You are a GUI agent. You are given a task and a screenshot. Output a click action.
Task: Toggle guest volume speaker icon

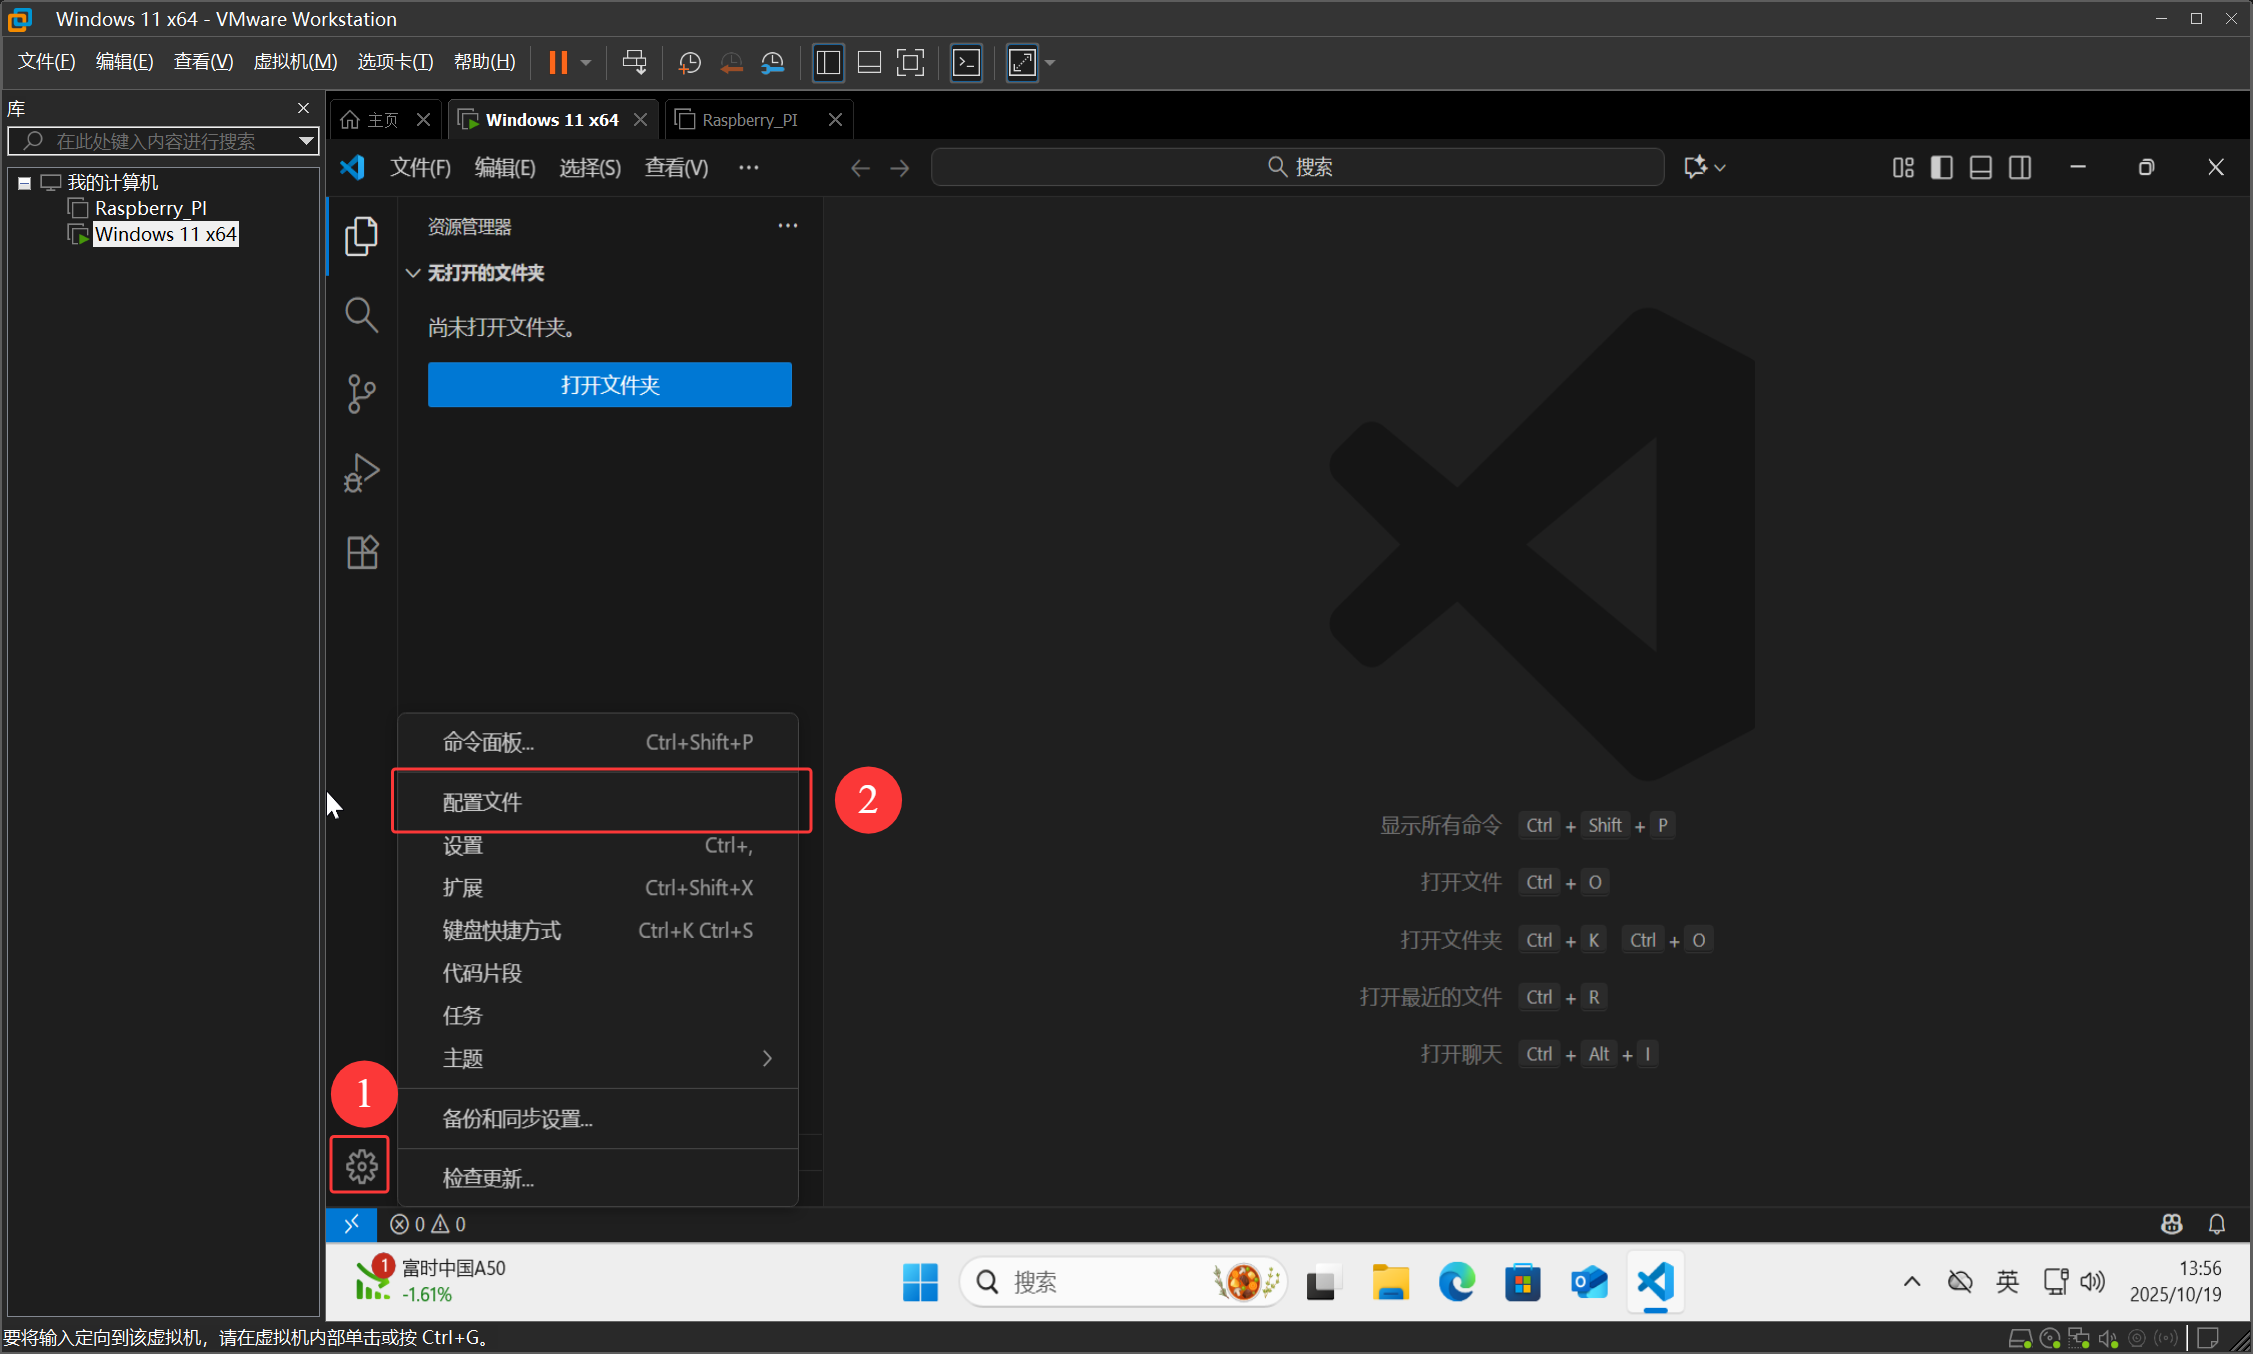tap(2093, 1281)
